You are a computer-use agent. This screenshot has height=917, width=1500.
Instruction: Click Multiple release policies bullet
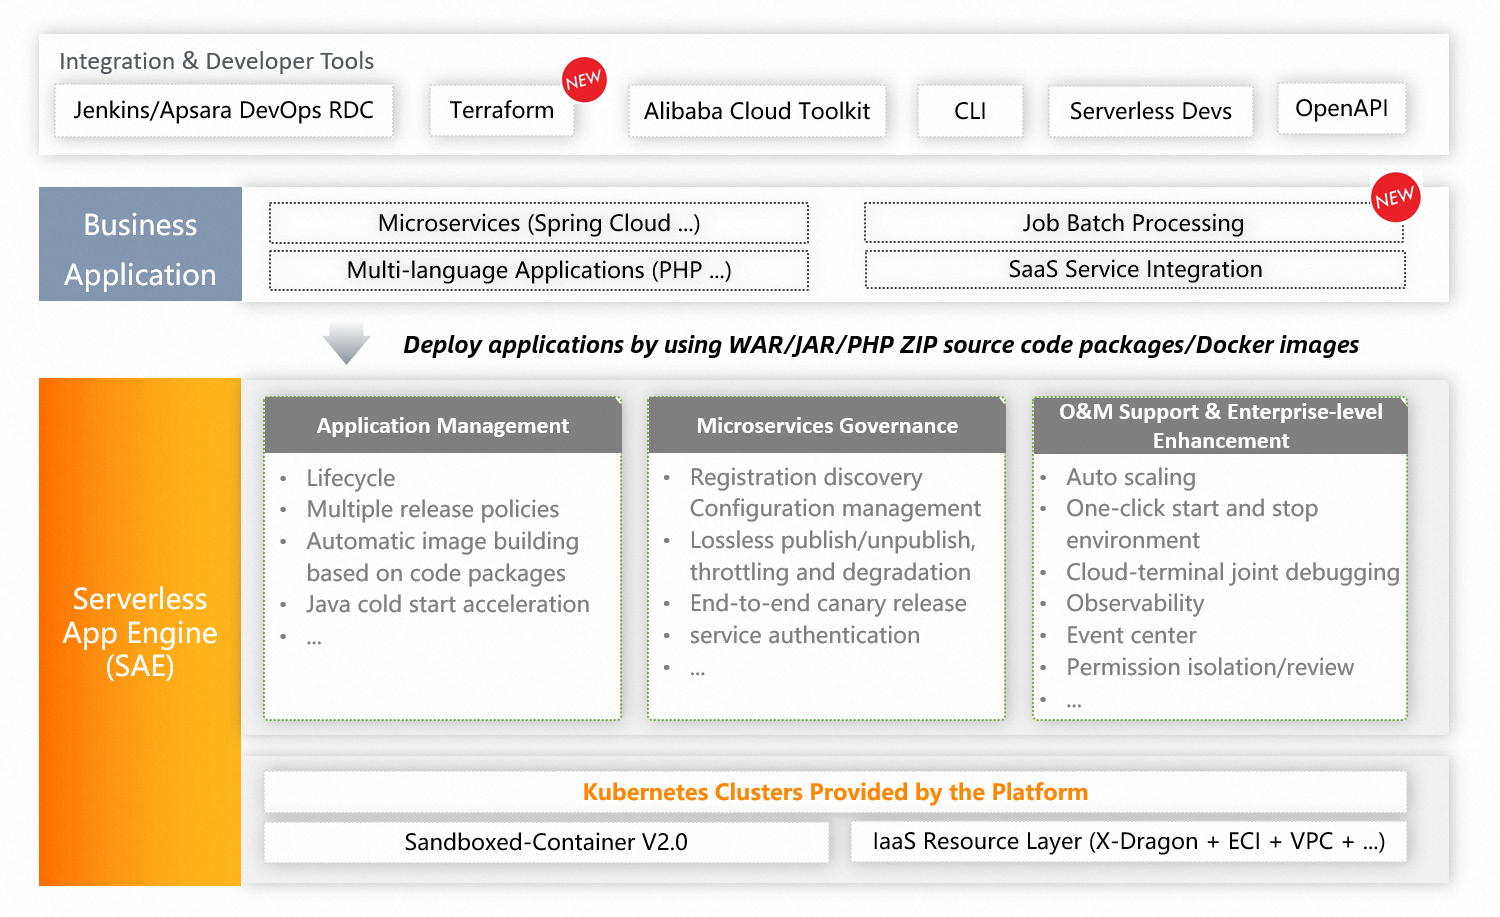pos(433,509)
